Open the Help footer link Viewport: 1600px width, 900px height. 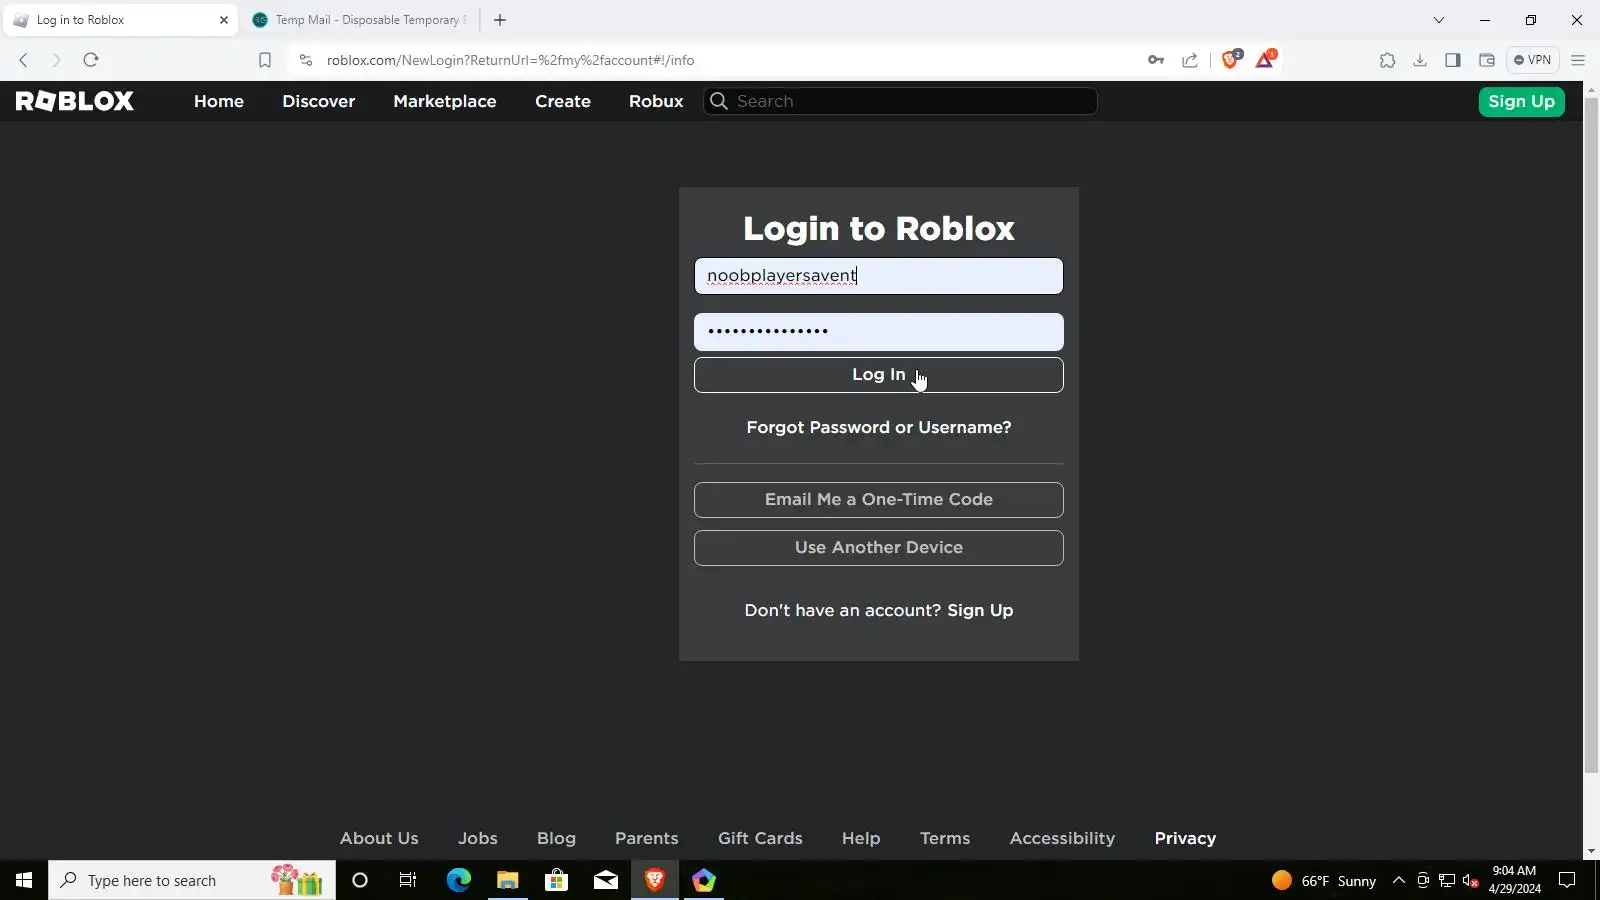(x=861, y=838)
